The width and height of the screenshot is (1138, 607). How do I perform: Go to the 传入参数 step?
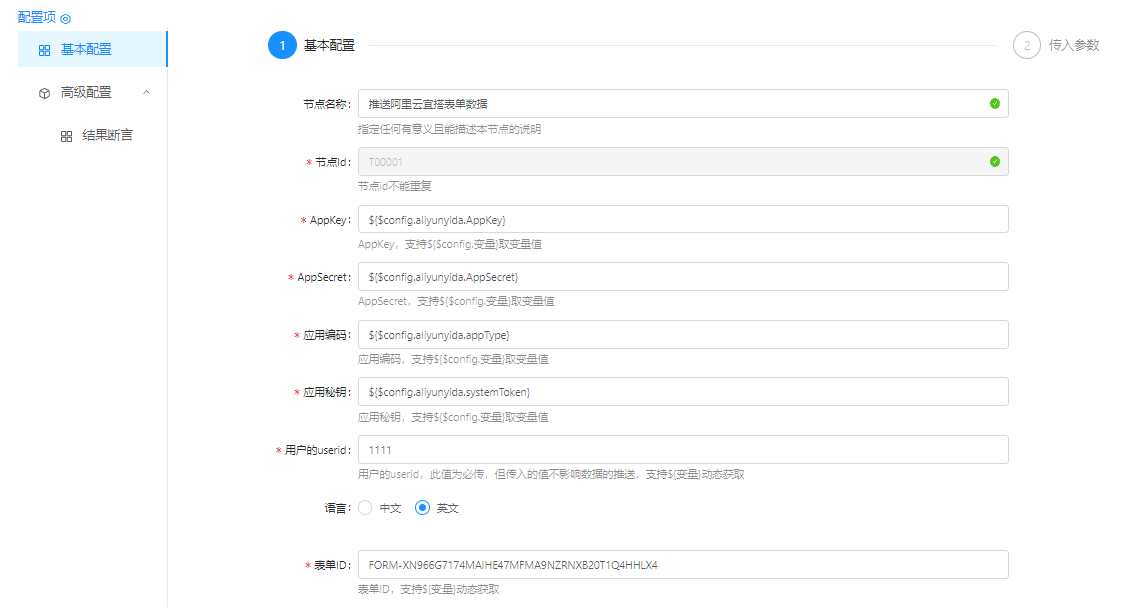(x=1073, y=45)
